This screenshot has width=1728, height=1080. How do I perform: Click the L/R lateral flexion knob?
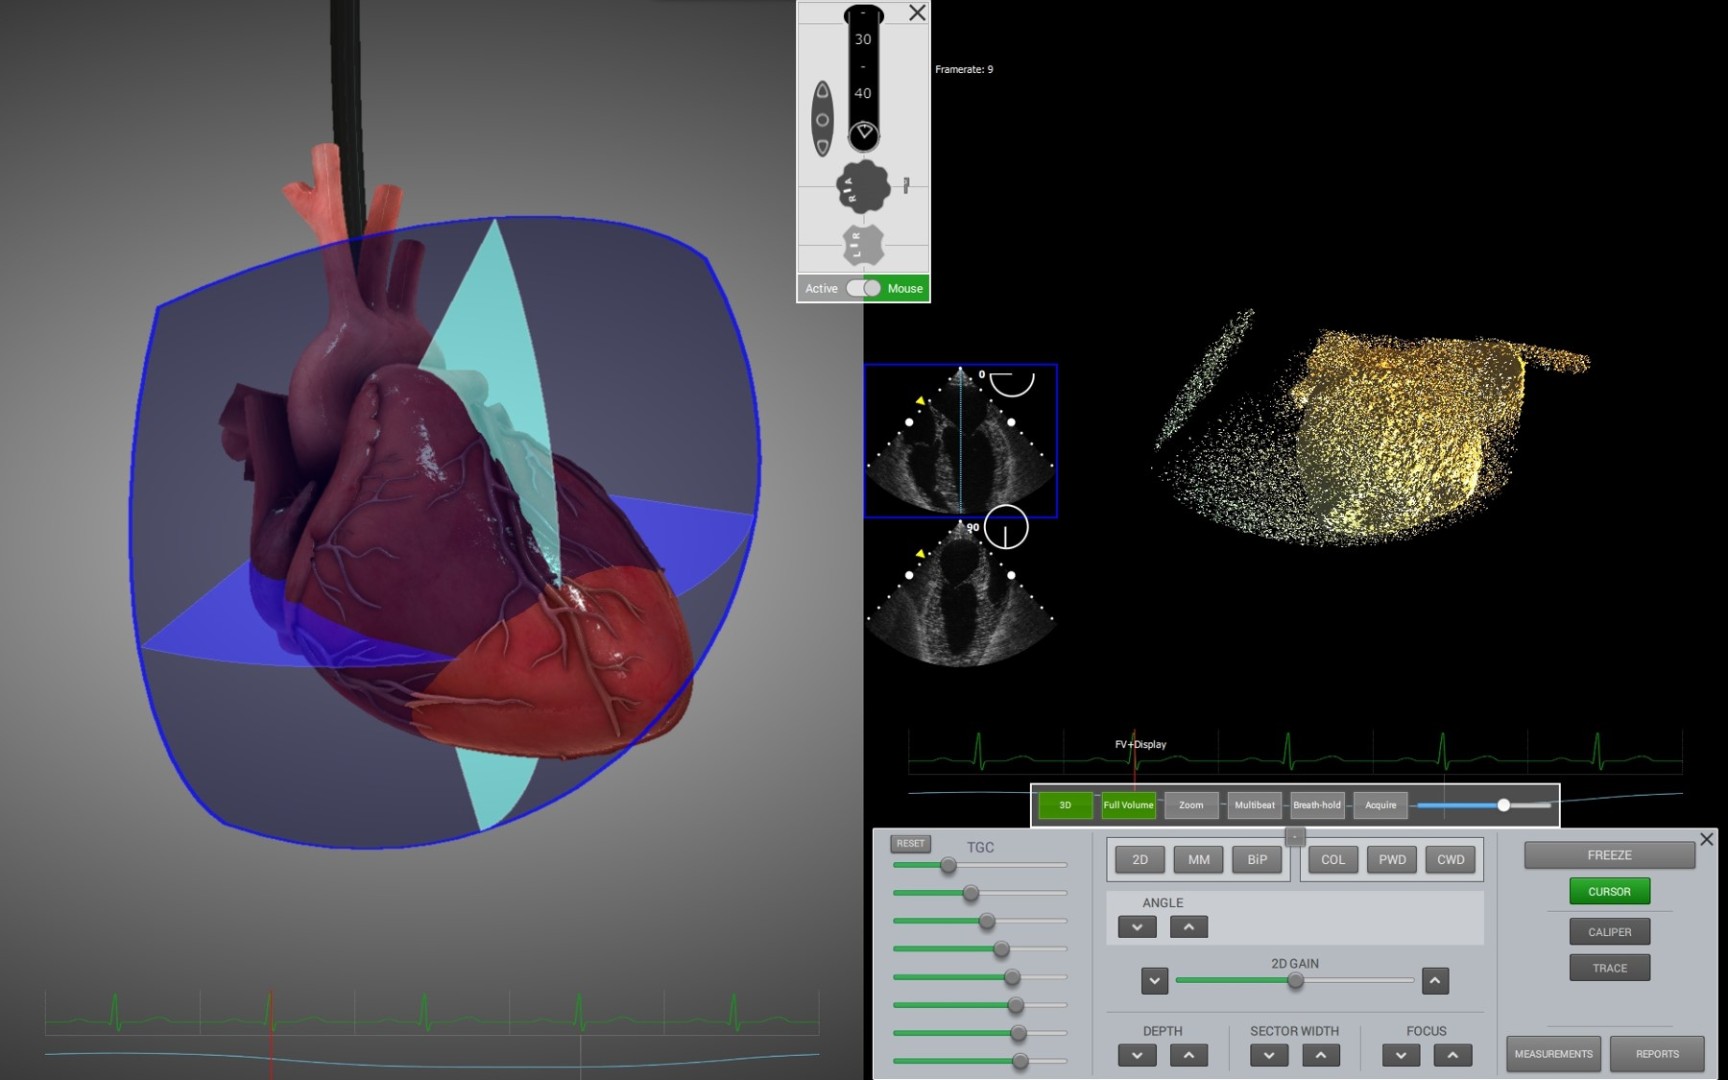862,245
